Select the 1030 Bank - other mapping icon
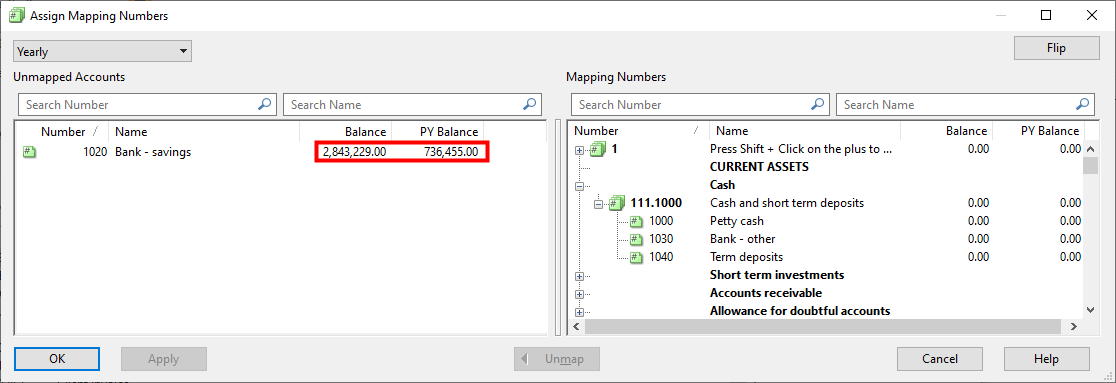The height and width of the screenshot is (383, 1116). (x=636, y=239)
